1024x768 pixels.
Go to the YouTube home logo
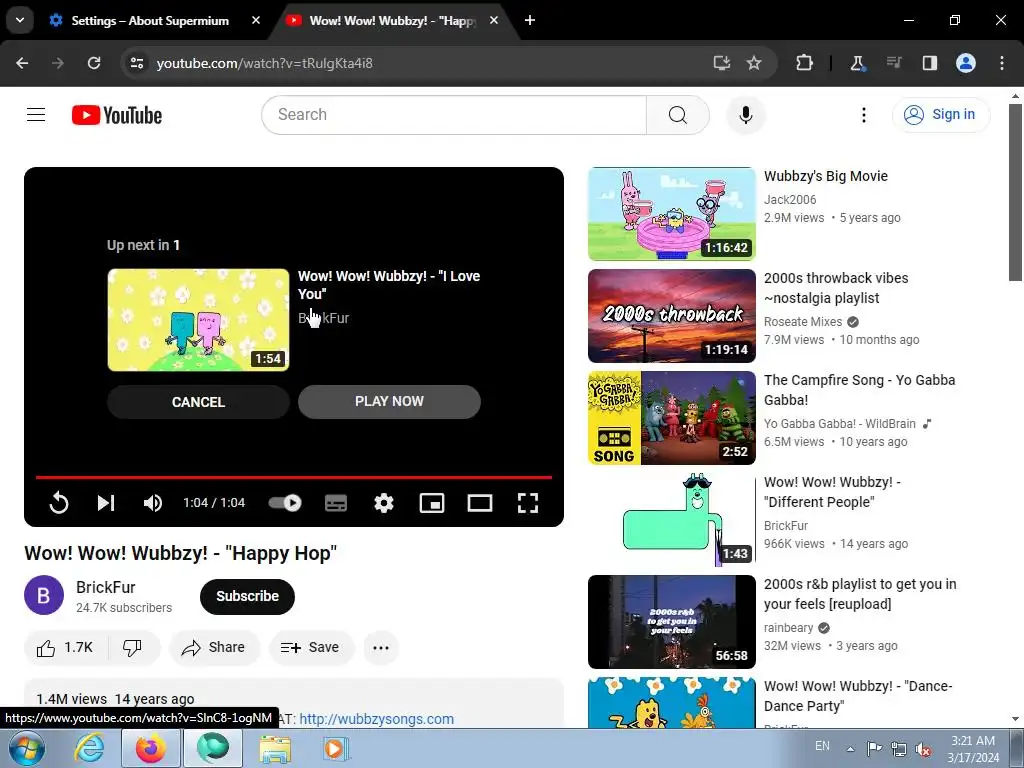coord(117,115)
